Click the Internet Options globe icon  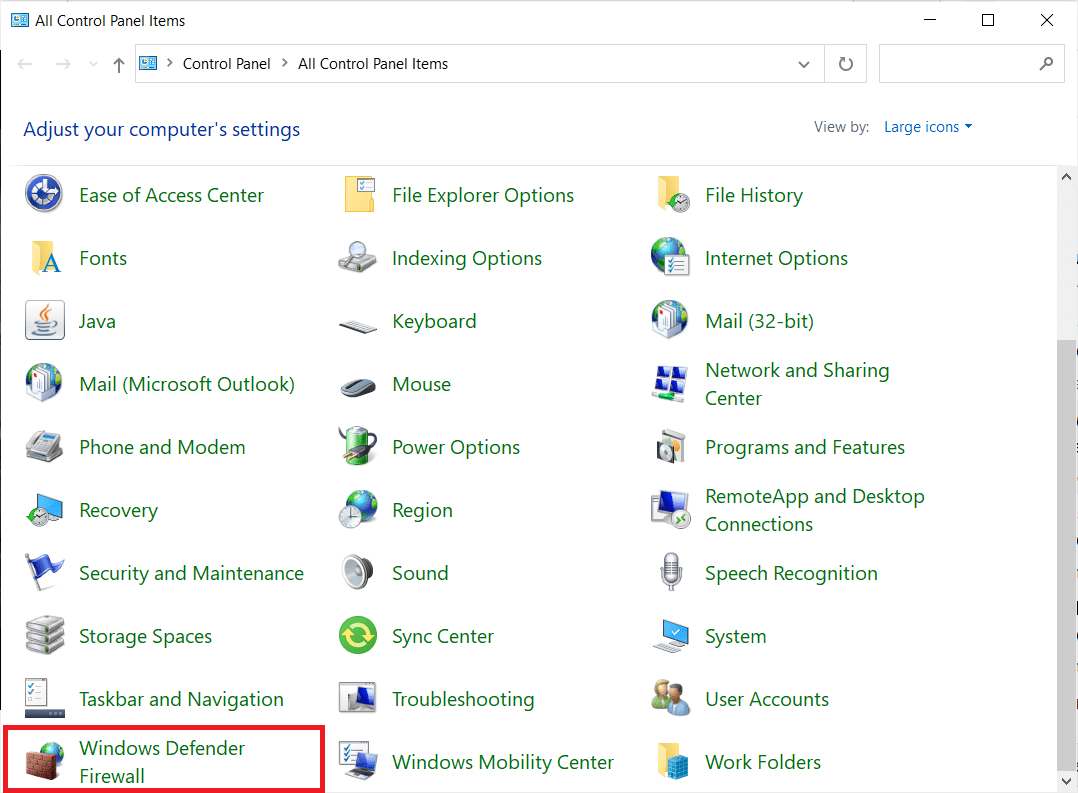[670, 258]
